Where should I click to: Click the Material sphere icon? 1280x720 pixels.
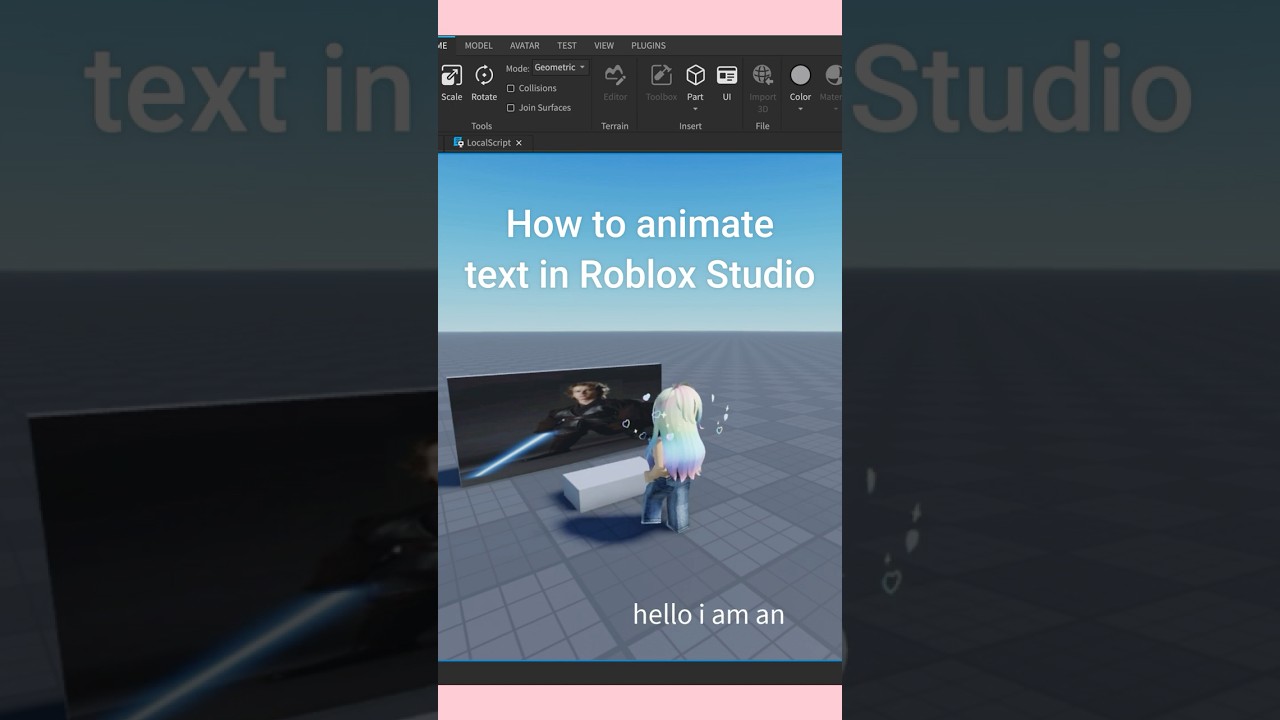(x=832, y=75)
